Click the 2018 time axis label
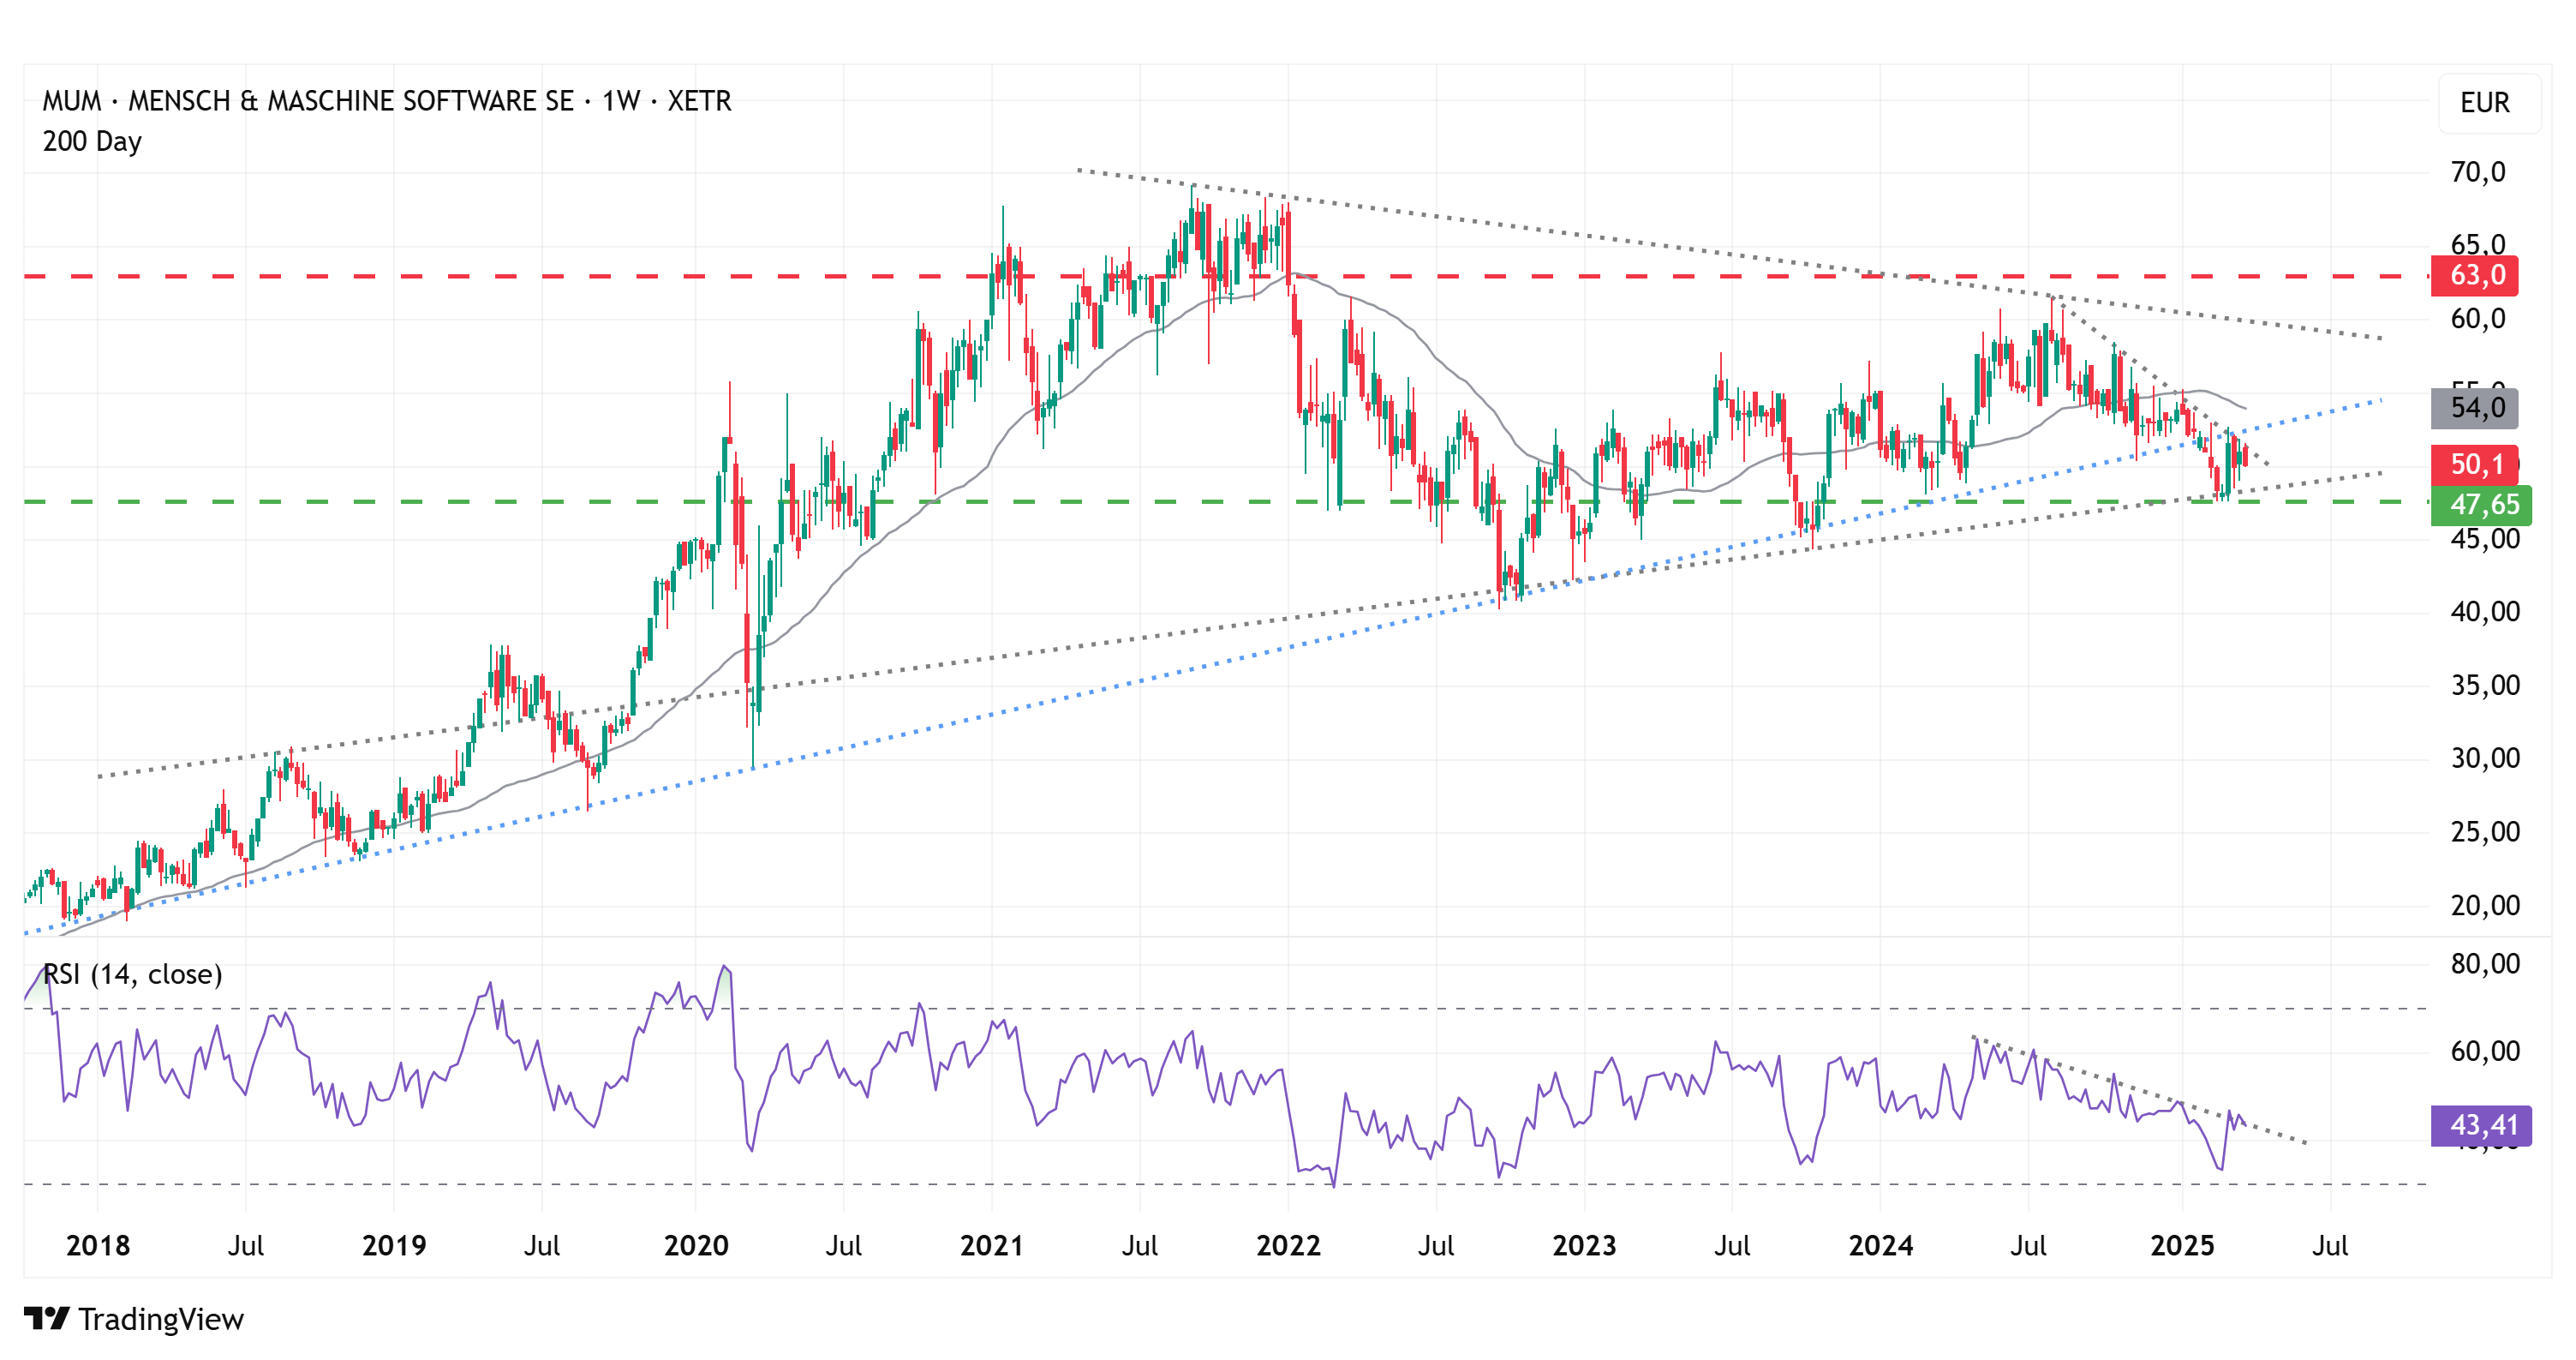Viewport: 2576px width, 1360px height. [x=98, y=1246]
